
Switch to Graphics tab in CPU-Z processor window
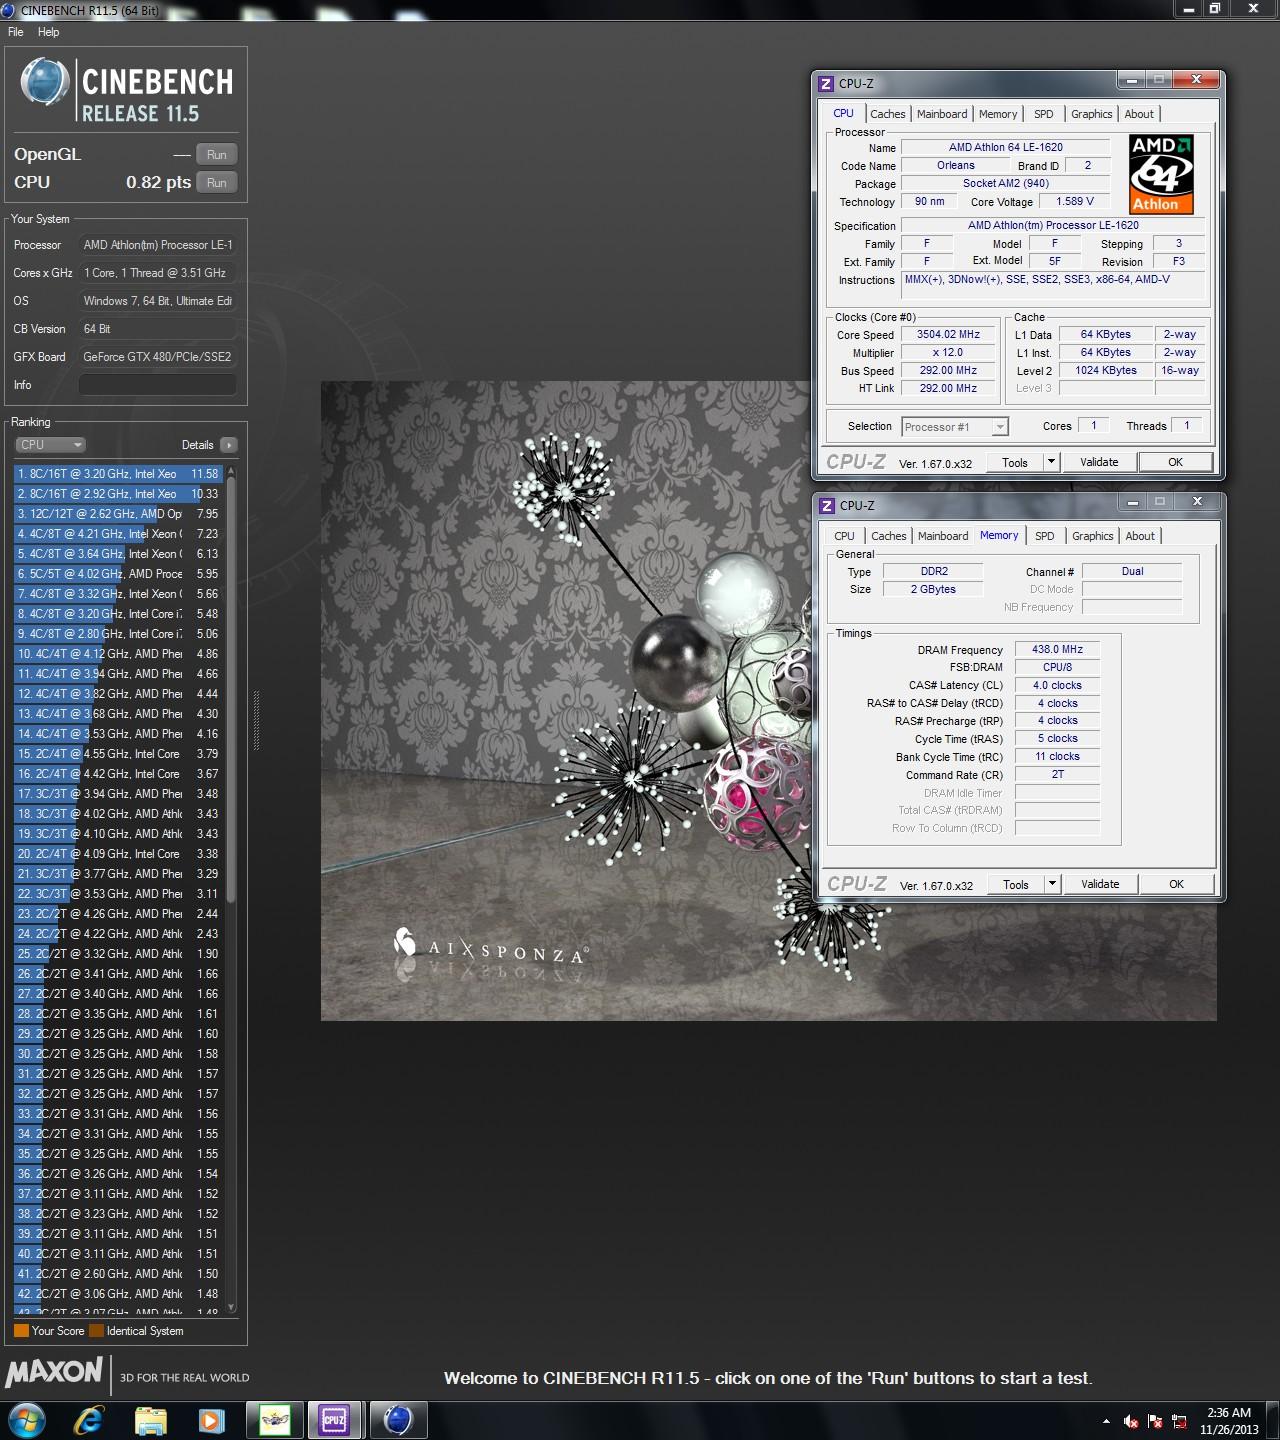tap(1092, 114)
